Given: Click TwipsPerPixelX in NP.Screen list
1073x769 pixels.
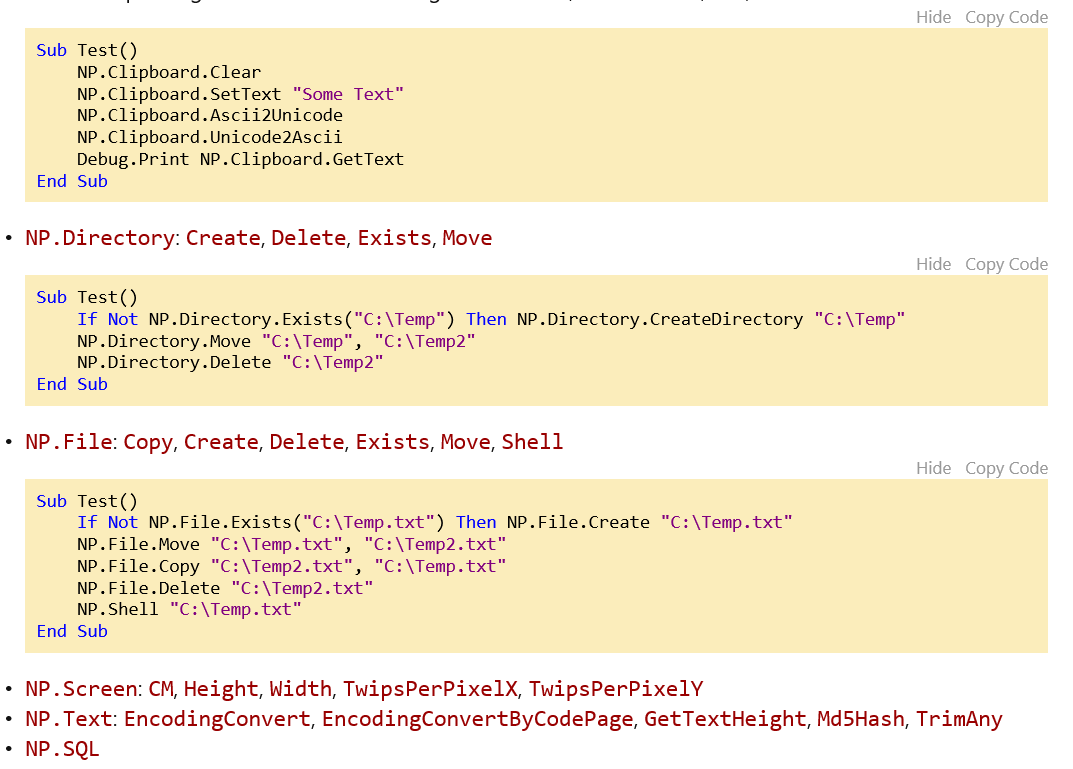Looking at the screenshot, I should (x=430, y=688).
